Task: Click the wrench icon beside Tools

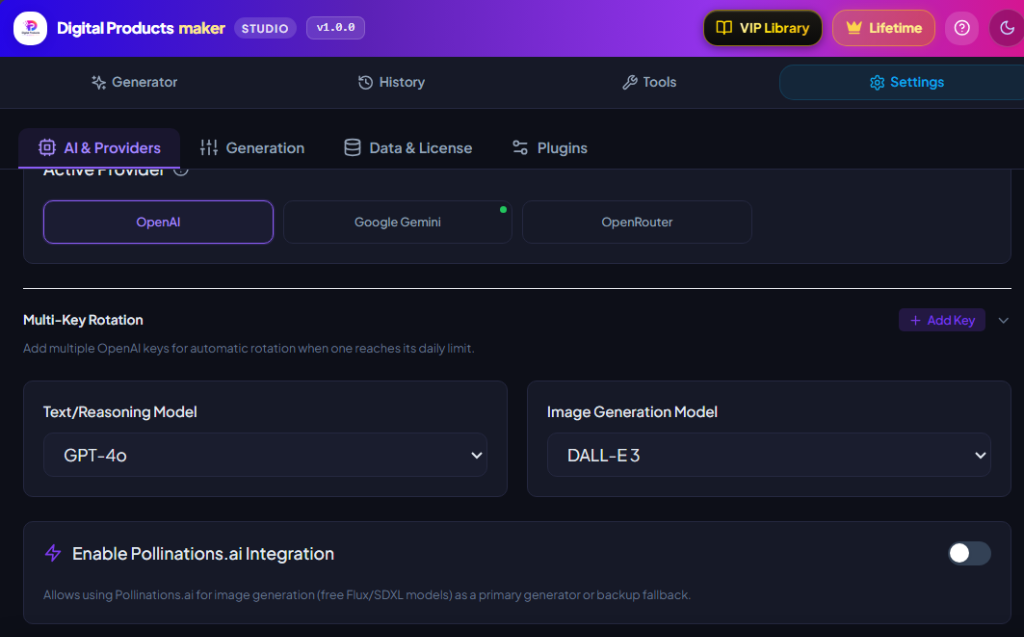Action: click(630, 82)
